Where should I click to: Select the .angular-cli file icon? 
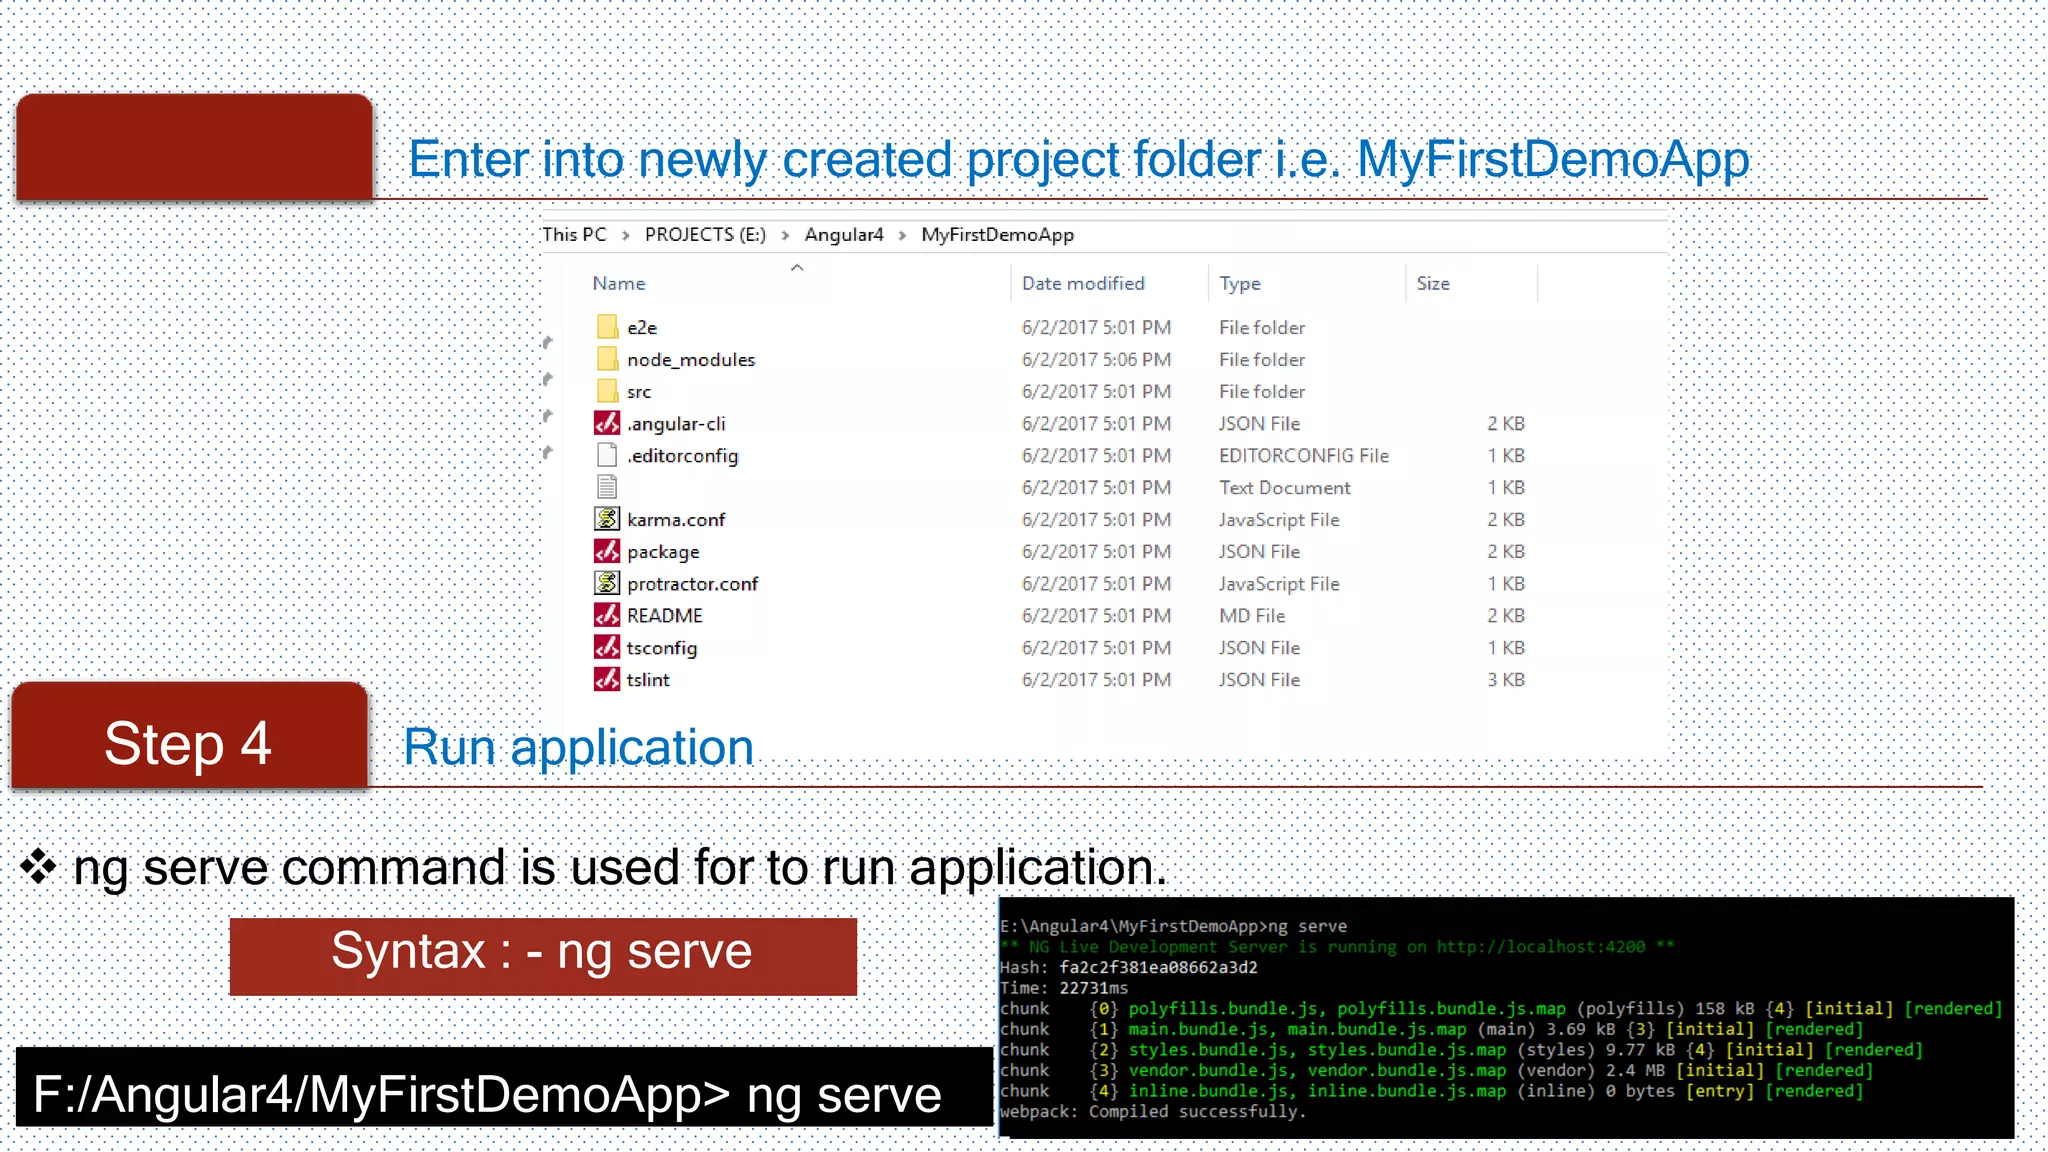pos(607,422)
